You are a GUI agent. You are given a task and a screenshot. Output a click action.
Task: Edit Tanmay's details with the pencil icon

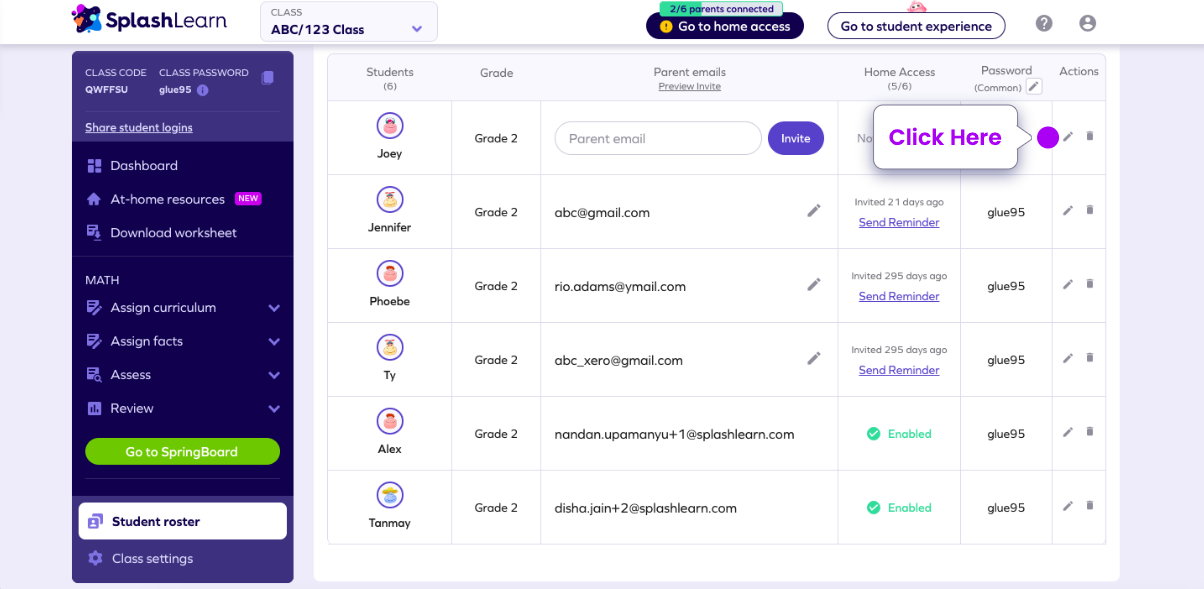coord(1067,506)
